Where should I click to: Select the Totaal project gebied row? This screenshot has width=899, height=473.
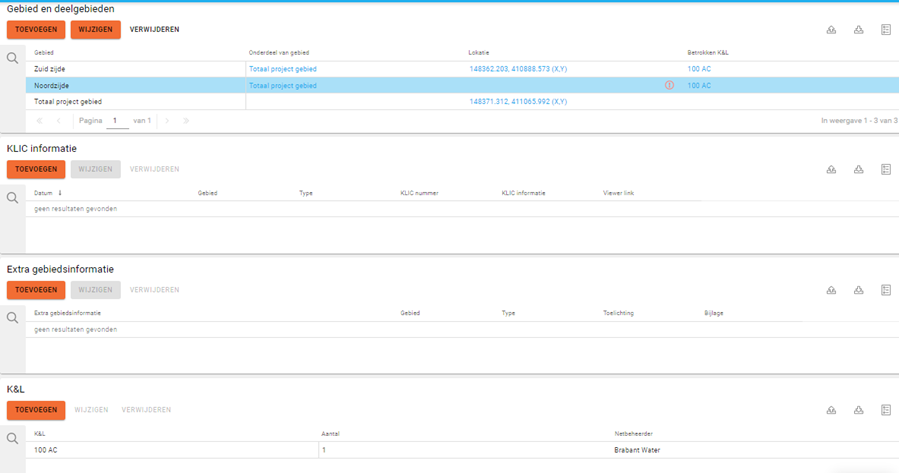68,102
